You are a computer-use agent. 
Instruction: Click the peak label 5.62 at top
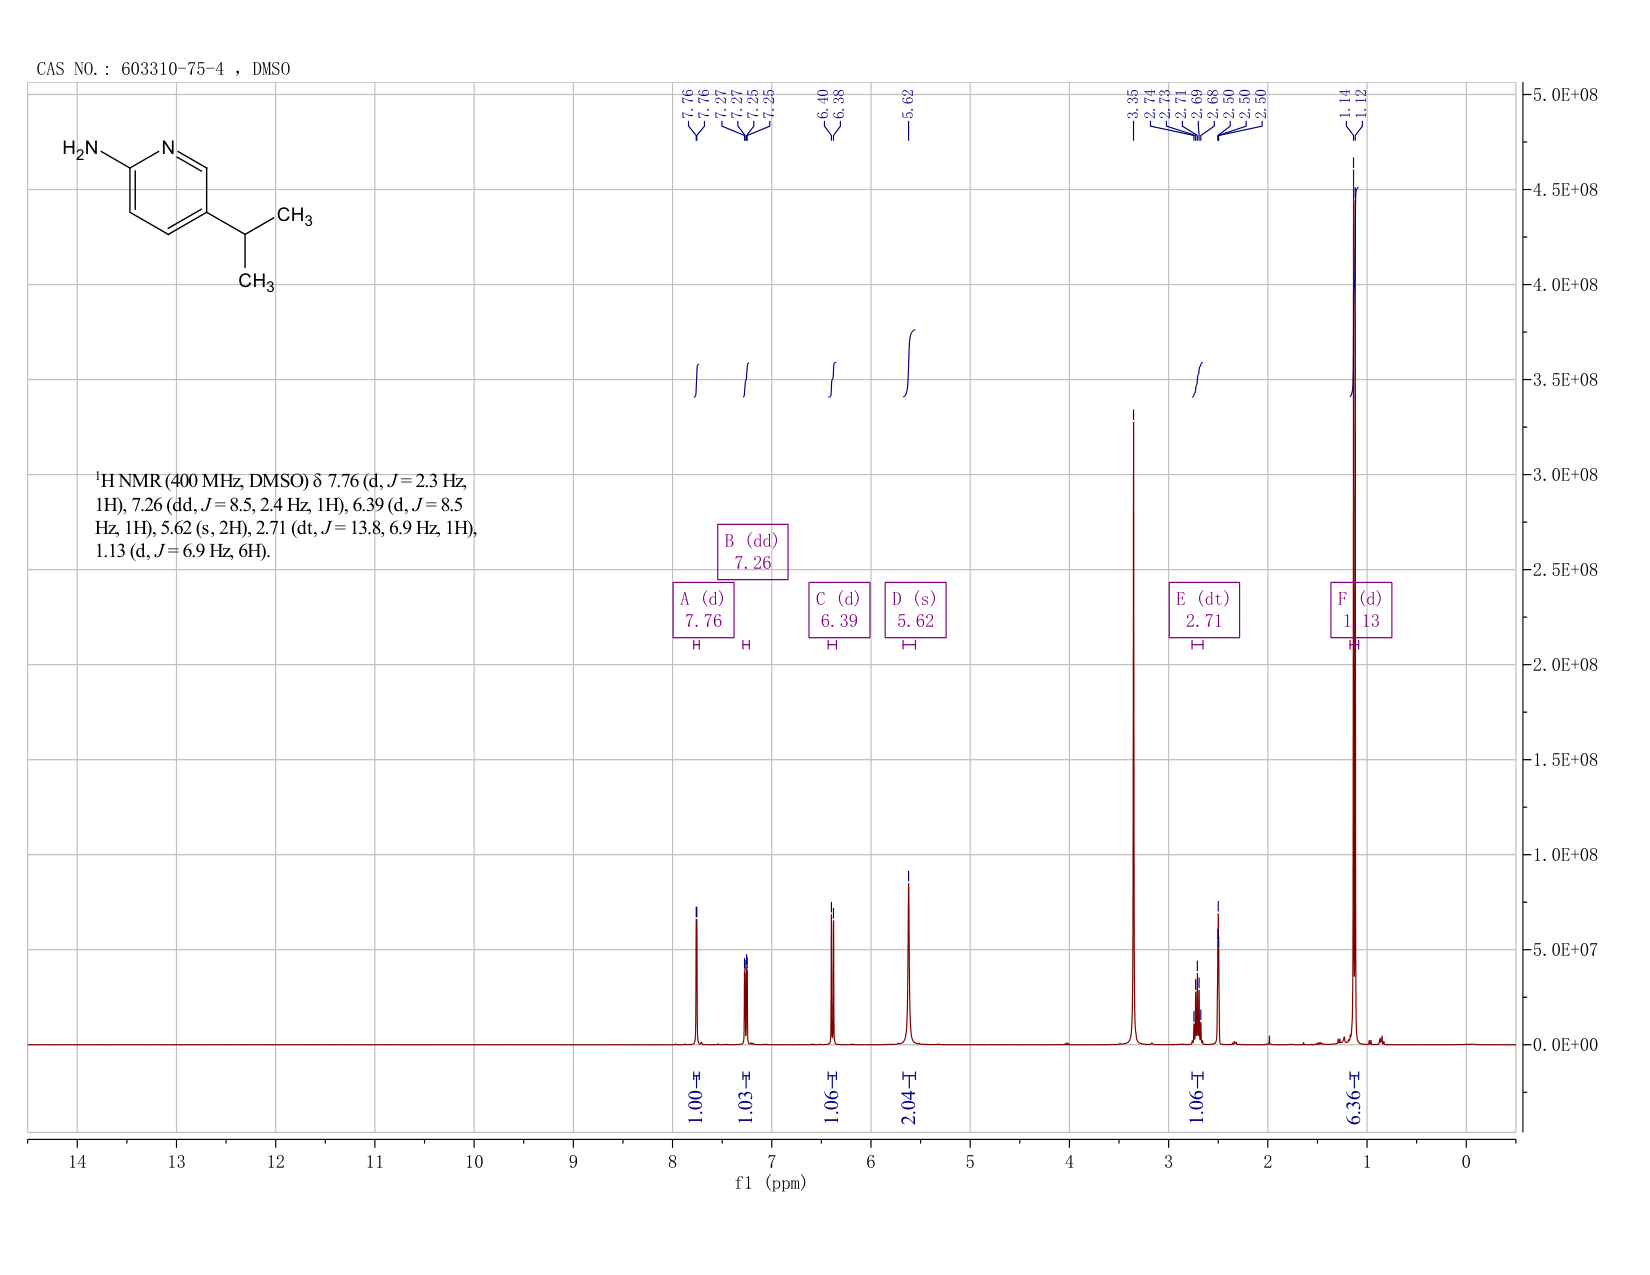coord(909,103)
